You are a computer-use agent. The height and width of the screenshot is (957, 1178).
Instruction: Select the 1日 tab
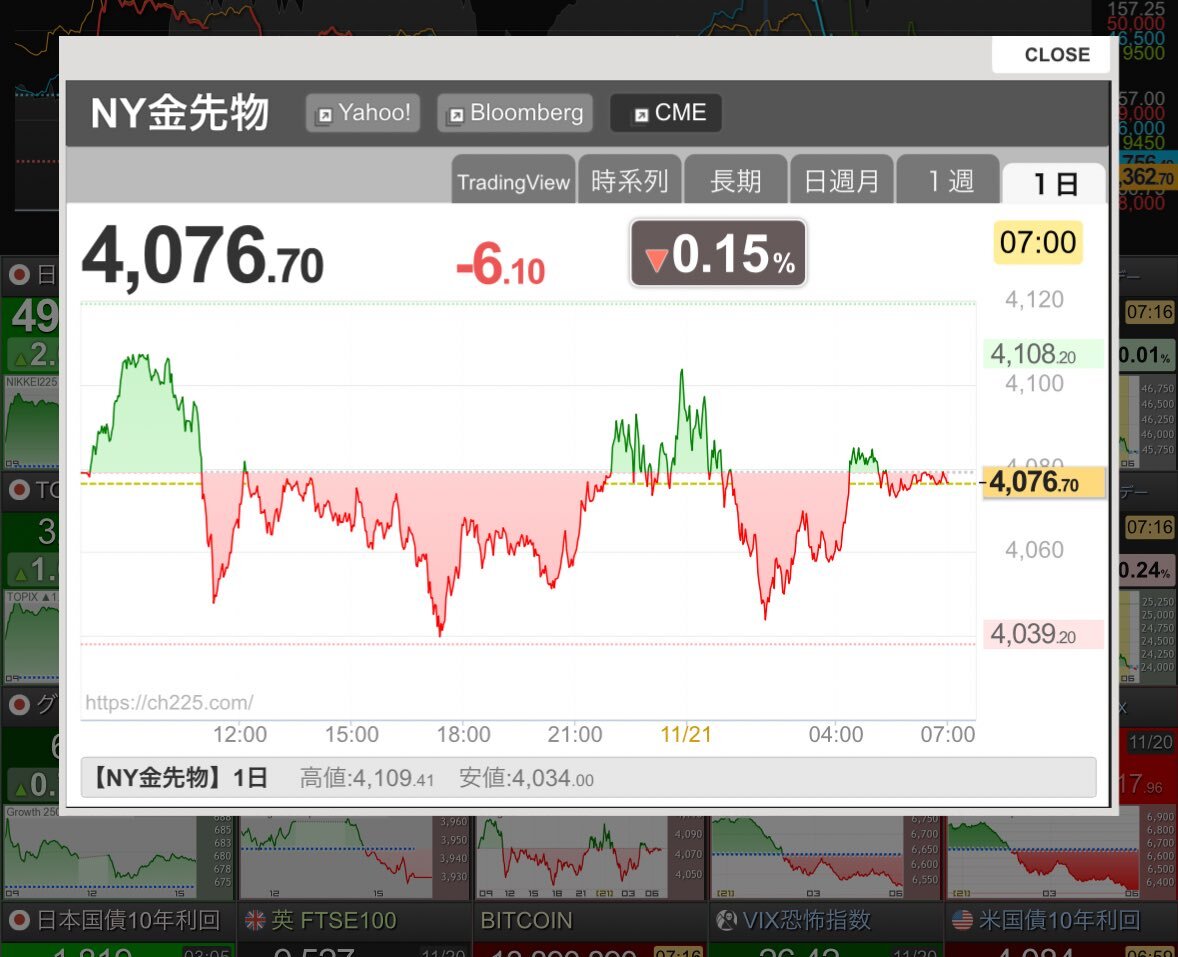[x=1055, y=183]
